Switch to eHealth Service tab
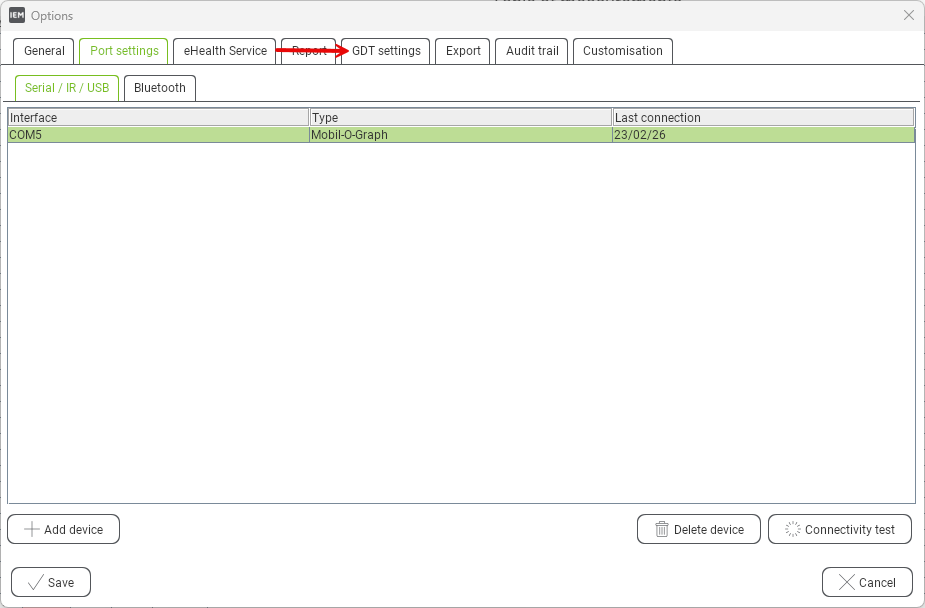 (225, 51)
